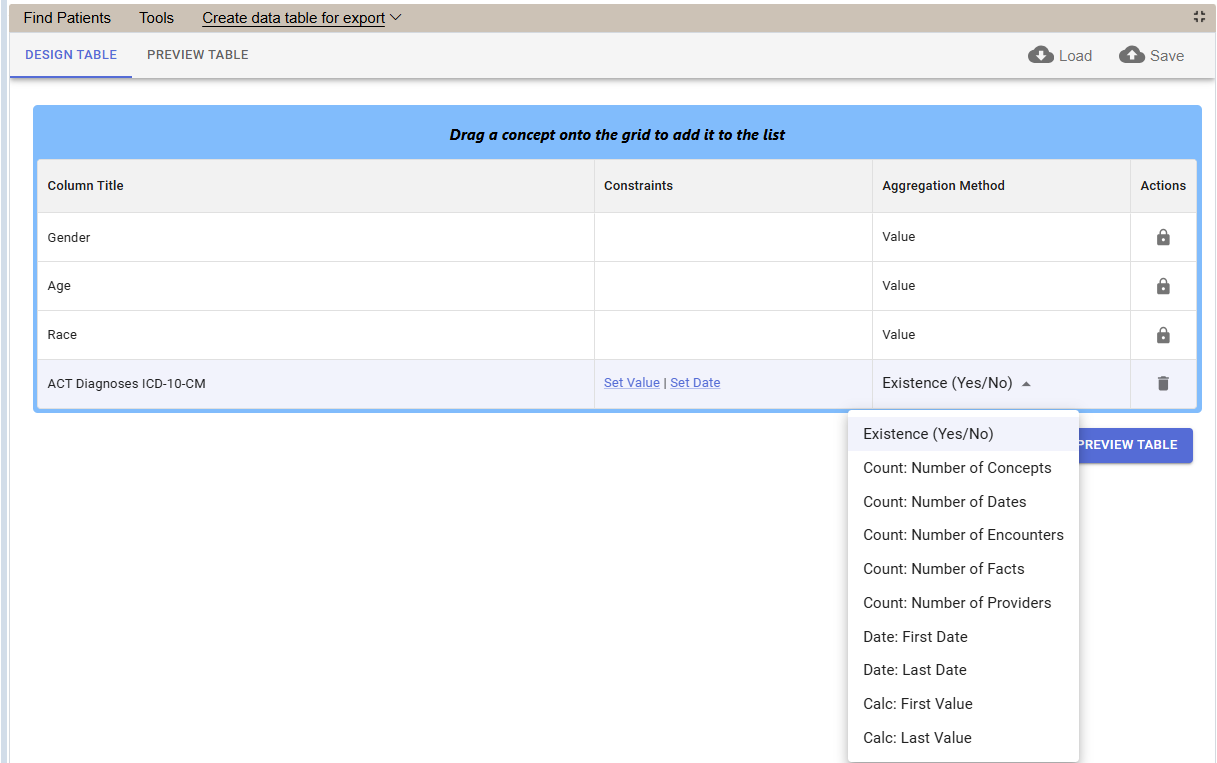The width and height of the screenshot is (1217, 763).
Task: Click the Set Date link
Action: pyautogui.click(x=695, y=383)
